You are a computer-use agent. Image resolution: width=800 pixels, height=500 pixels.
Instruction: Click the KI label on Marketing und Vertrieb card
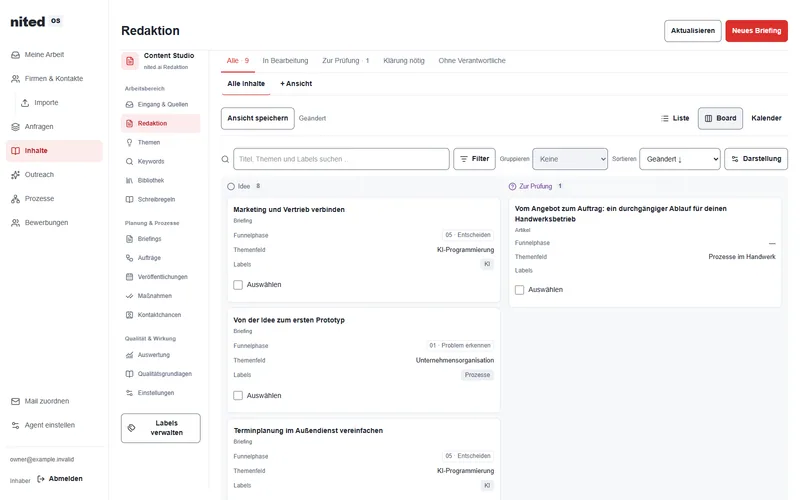pos(487,264)
